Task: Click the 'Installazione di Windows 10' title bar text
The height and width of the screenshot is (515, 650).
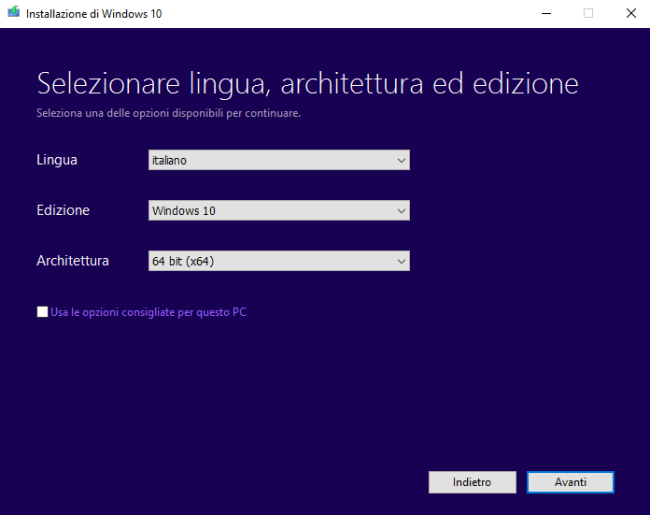Action: click(94, 14)
